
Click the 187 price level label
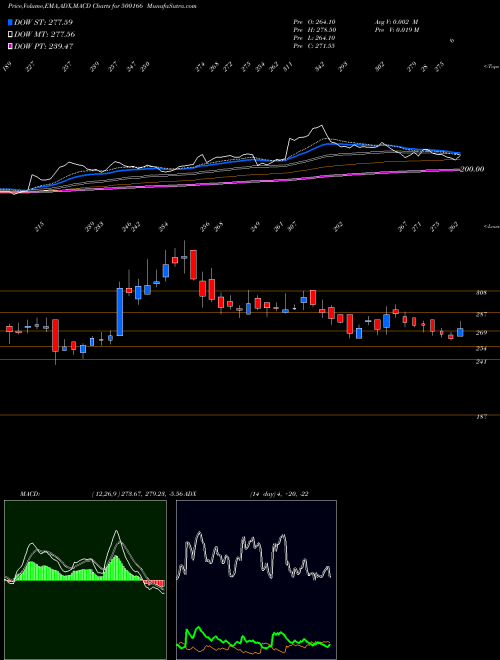coord(482,417)
